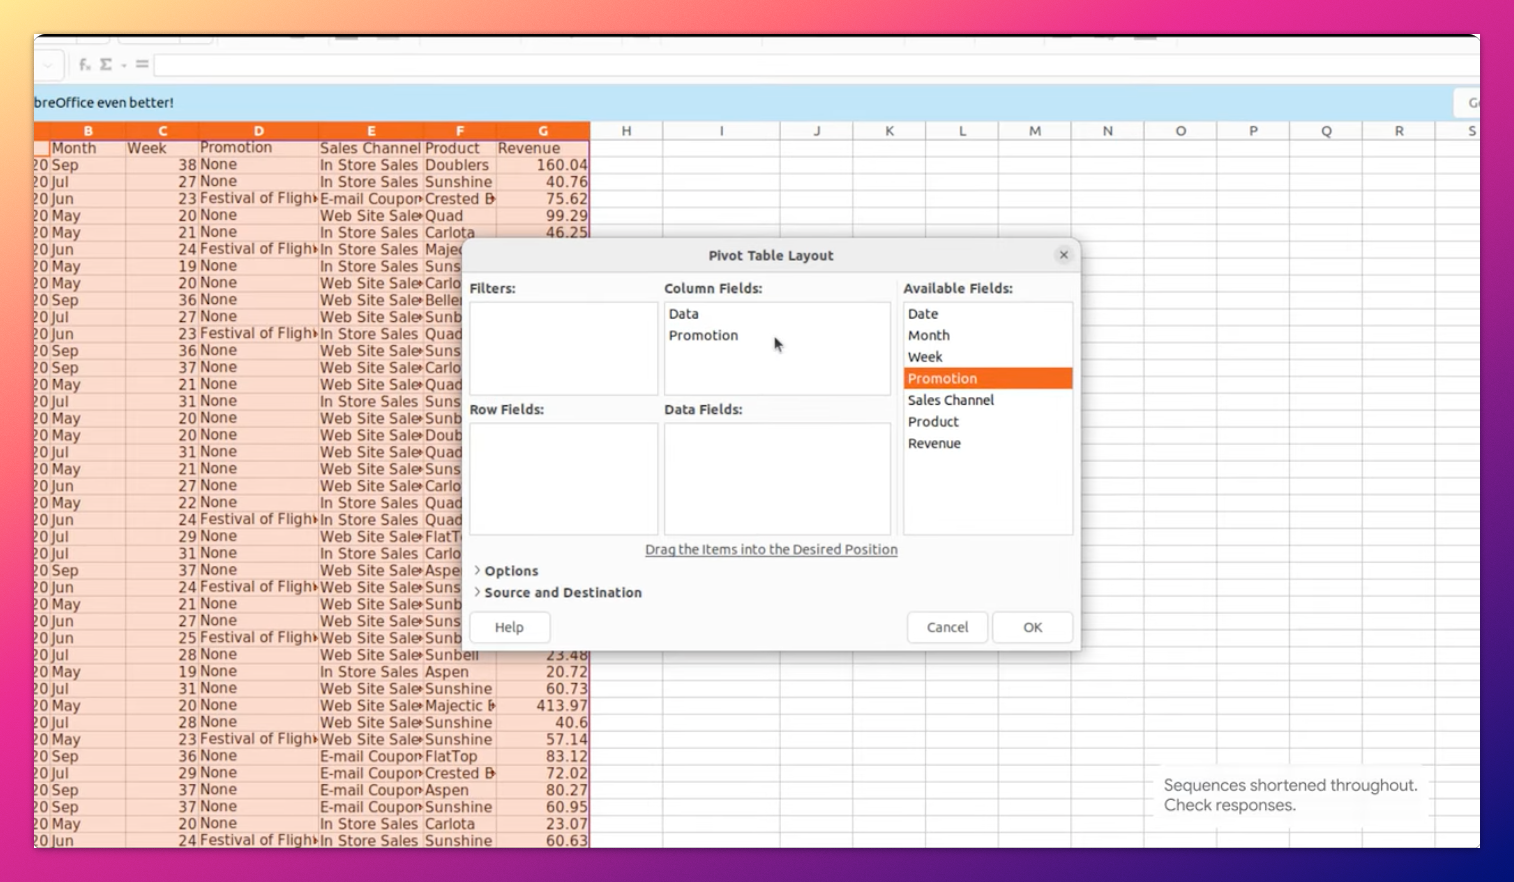The height and width of the screenshot is (882, 1514).
Task: Open the Function Wizard fx icon
Action: point(85,65)
